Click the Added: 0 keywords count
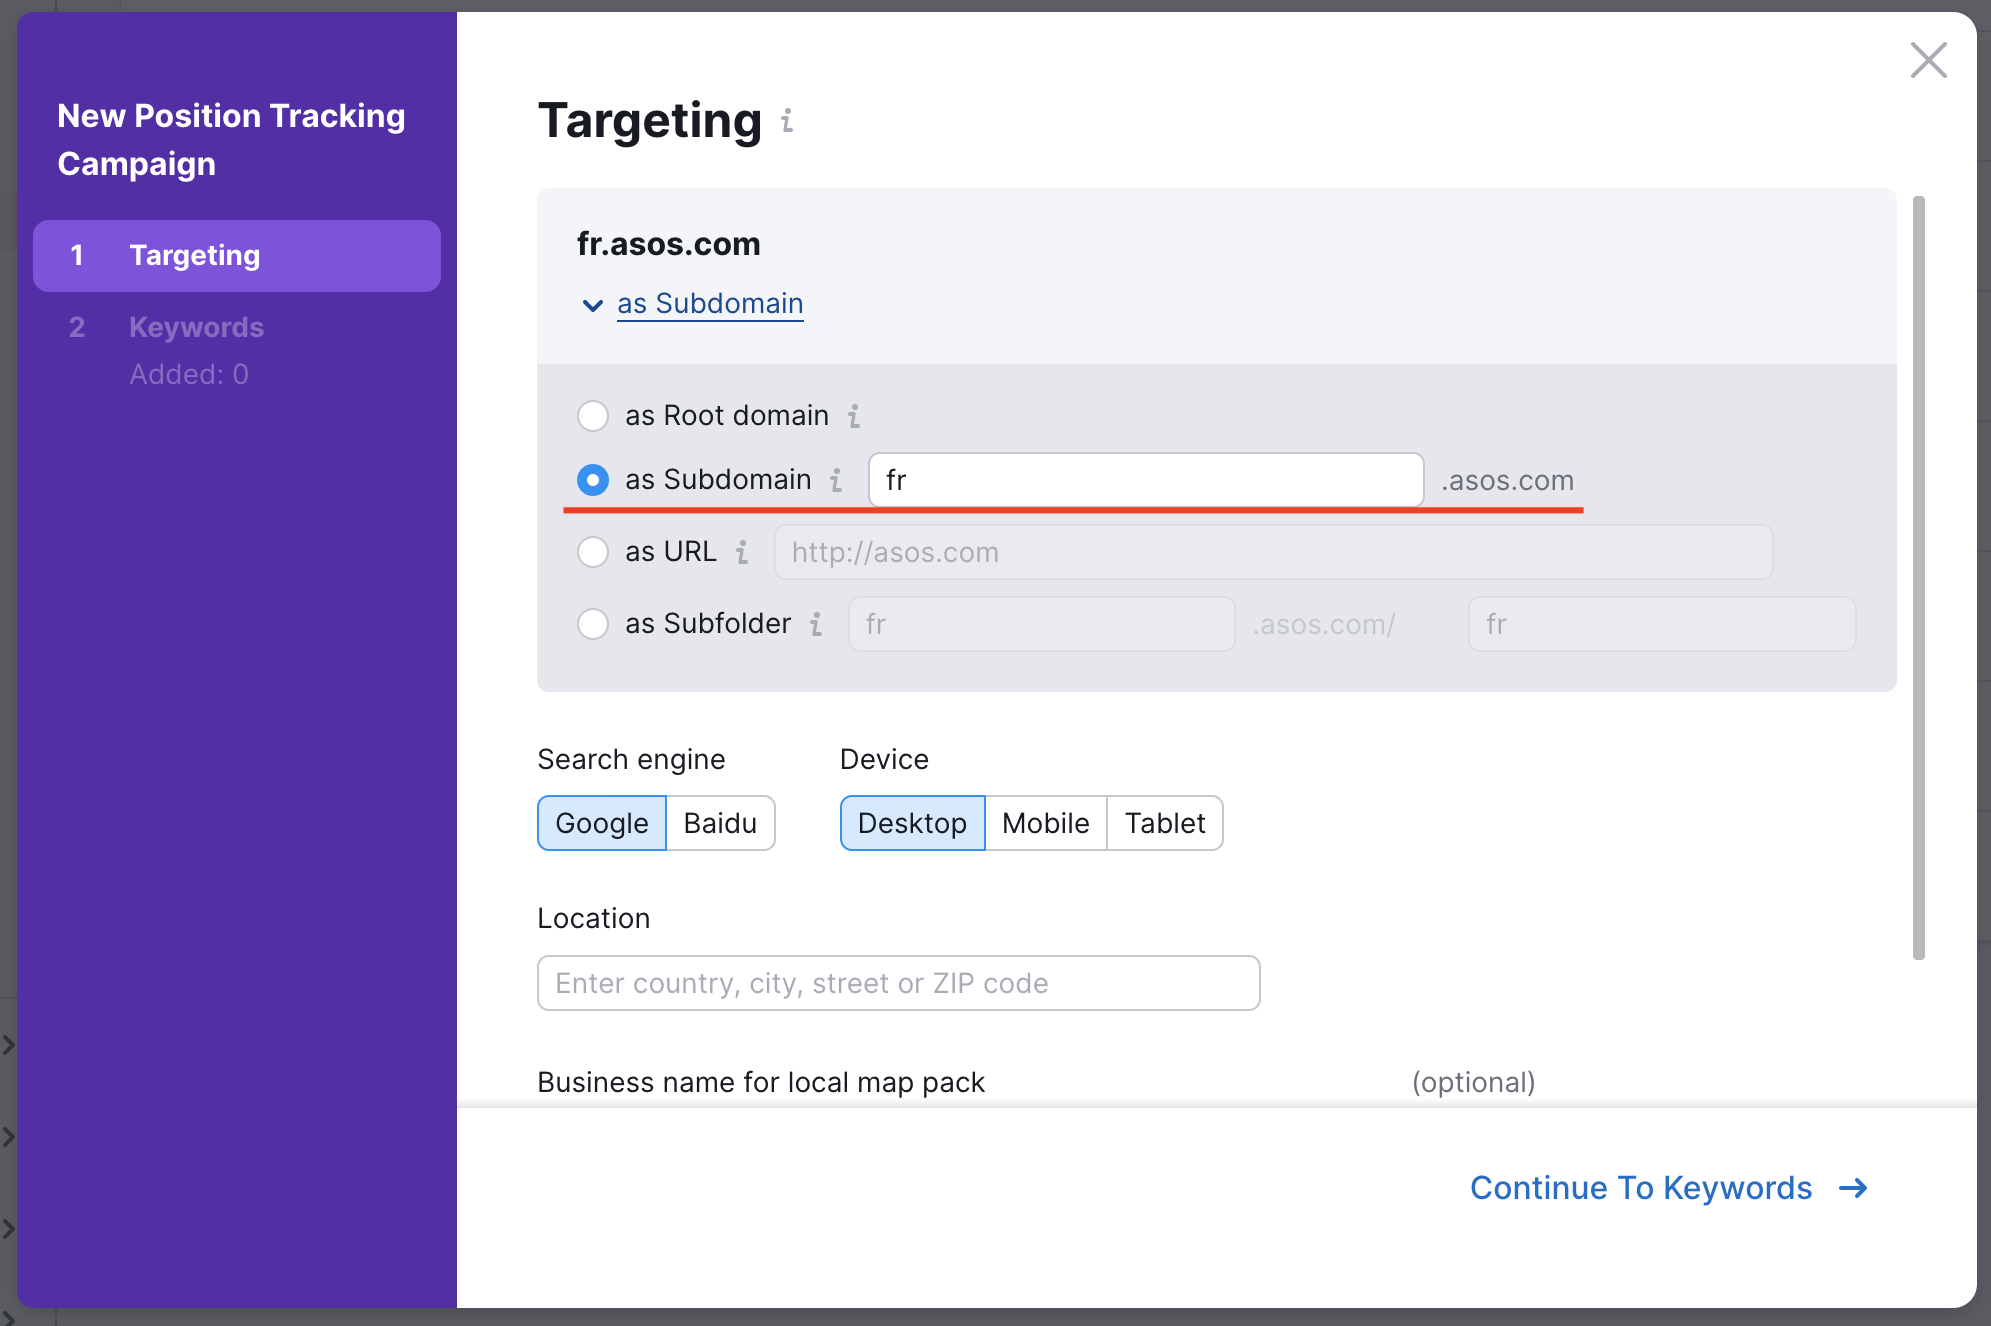Screen dimensions: 1991x1326 (x=189, y=375)
